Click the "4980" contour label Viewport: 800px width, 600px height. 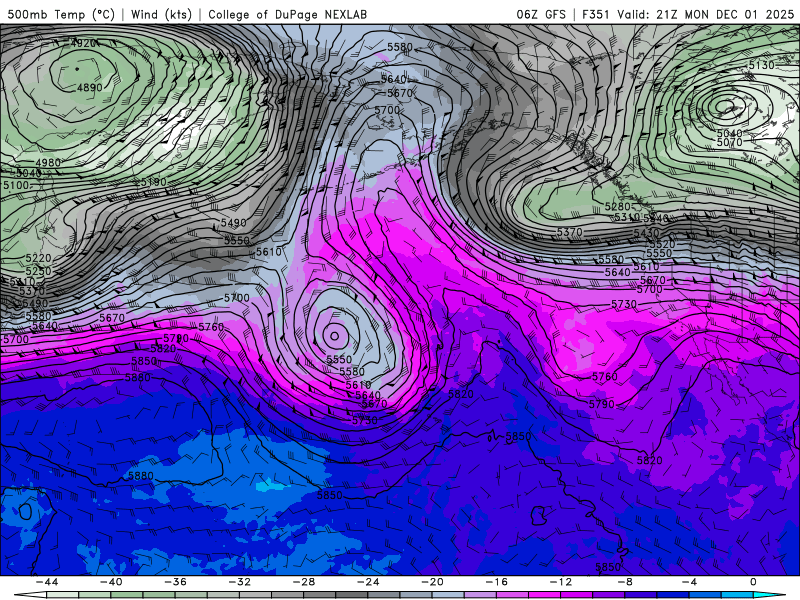pos(48,163)
